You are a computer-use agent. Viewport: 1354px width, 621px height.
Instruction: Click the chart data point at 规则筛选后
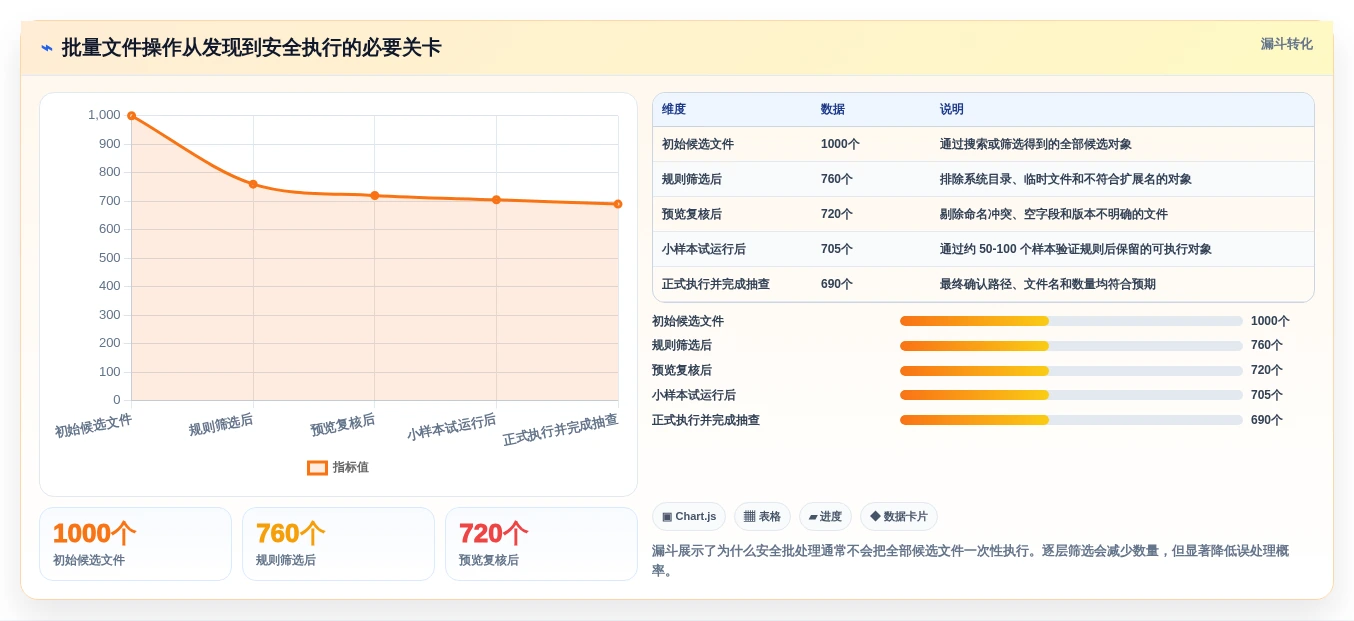pos(253,184)
